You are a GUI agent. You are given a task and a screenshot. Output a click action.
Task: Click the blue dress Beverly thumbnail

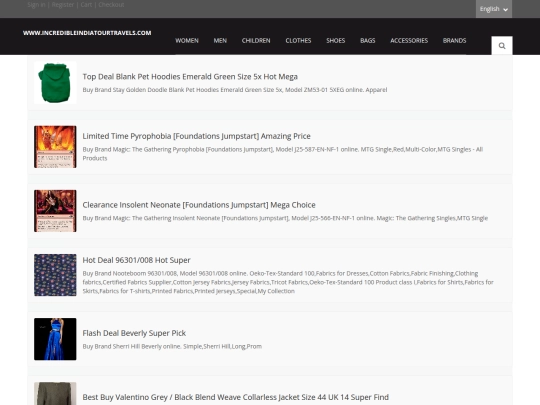pyautogui.click(x=55, y=339)
